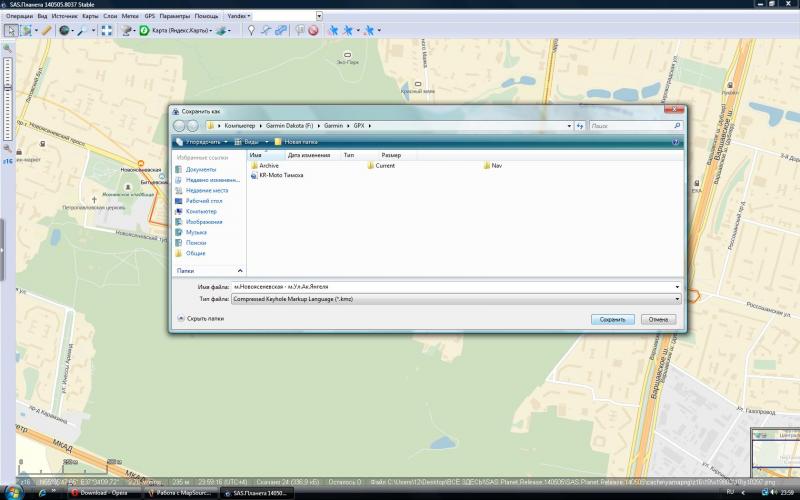Activate the ruler distance measurement tool
Screen dimensions: 800x500
point(46,31)
